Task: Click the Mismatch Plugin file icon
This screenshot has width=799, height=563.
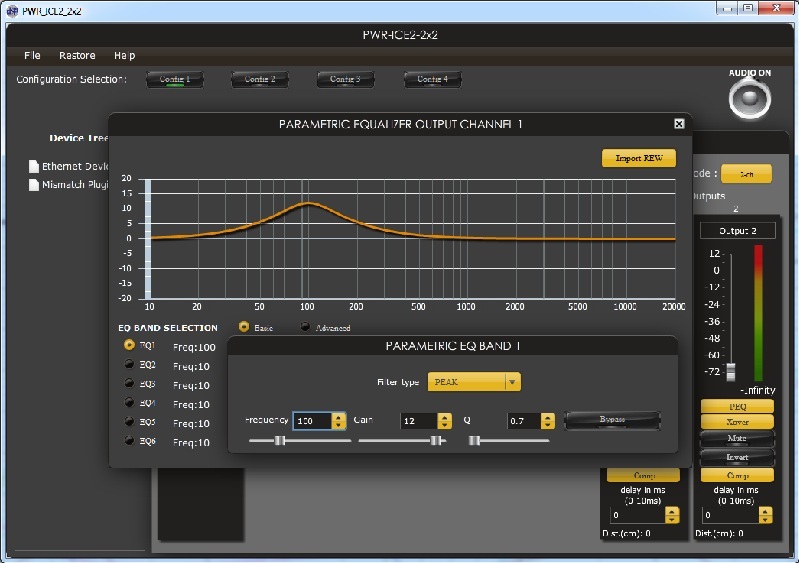Action: [x=33, y=185]
